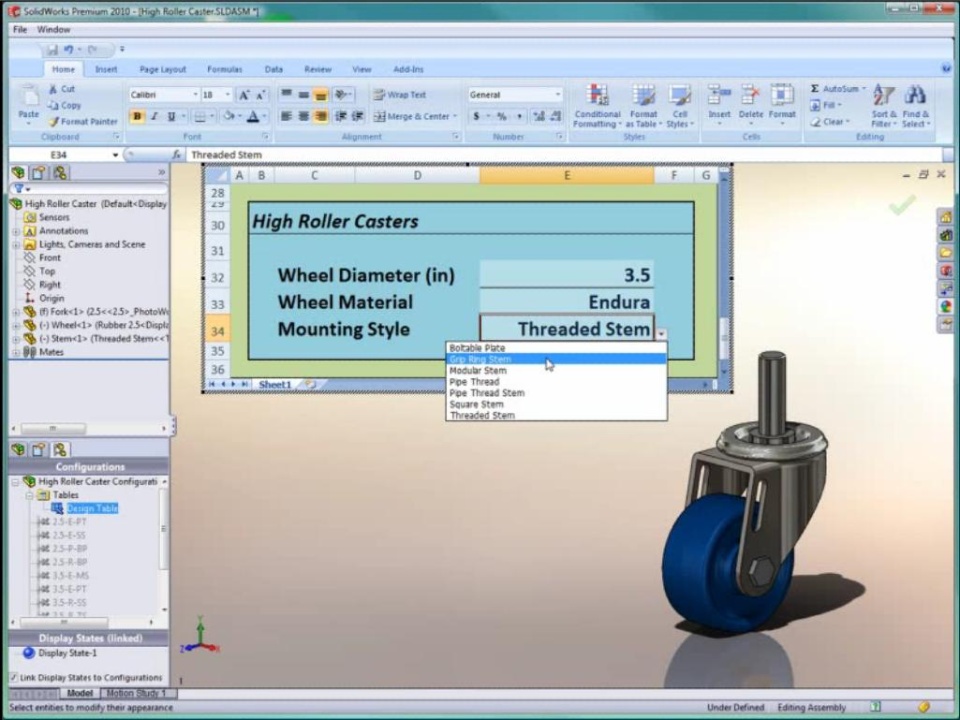Screen dimensions: 960x720
Task: Toggle Bold formatting
Action: pos(137,116)
